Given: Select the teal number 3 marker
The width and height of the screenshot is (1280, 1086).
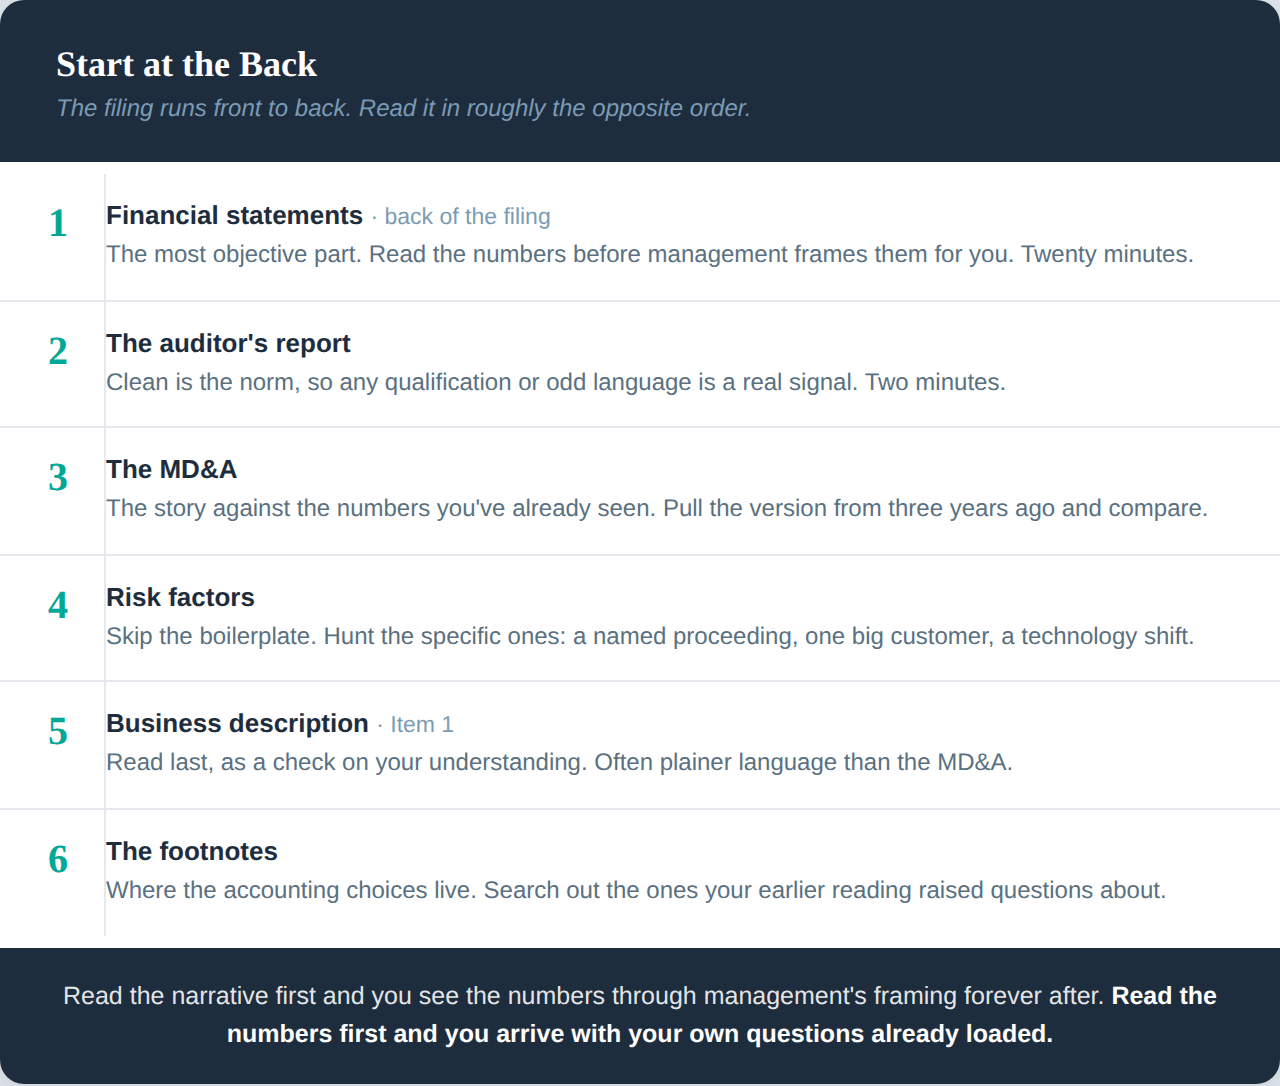Looking at the screenshot, I should (58, 477).
